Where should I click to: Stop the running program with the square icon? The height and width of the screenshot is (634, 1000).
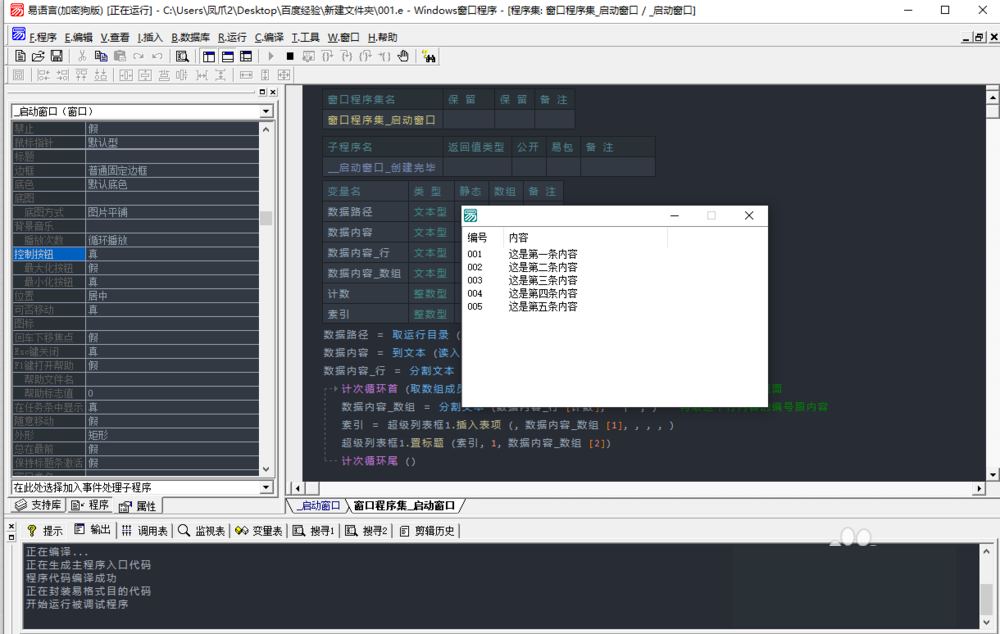tap(290, 56)
